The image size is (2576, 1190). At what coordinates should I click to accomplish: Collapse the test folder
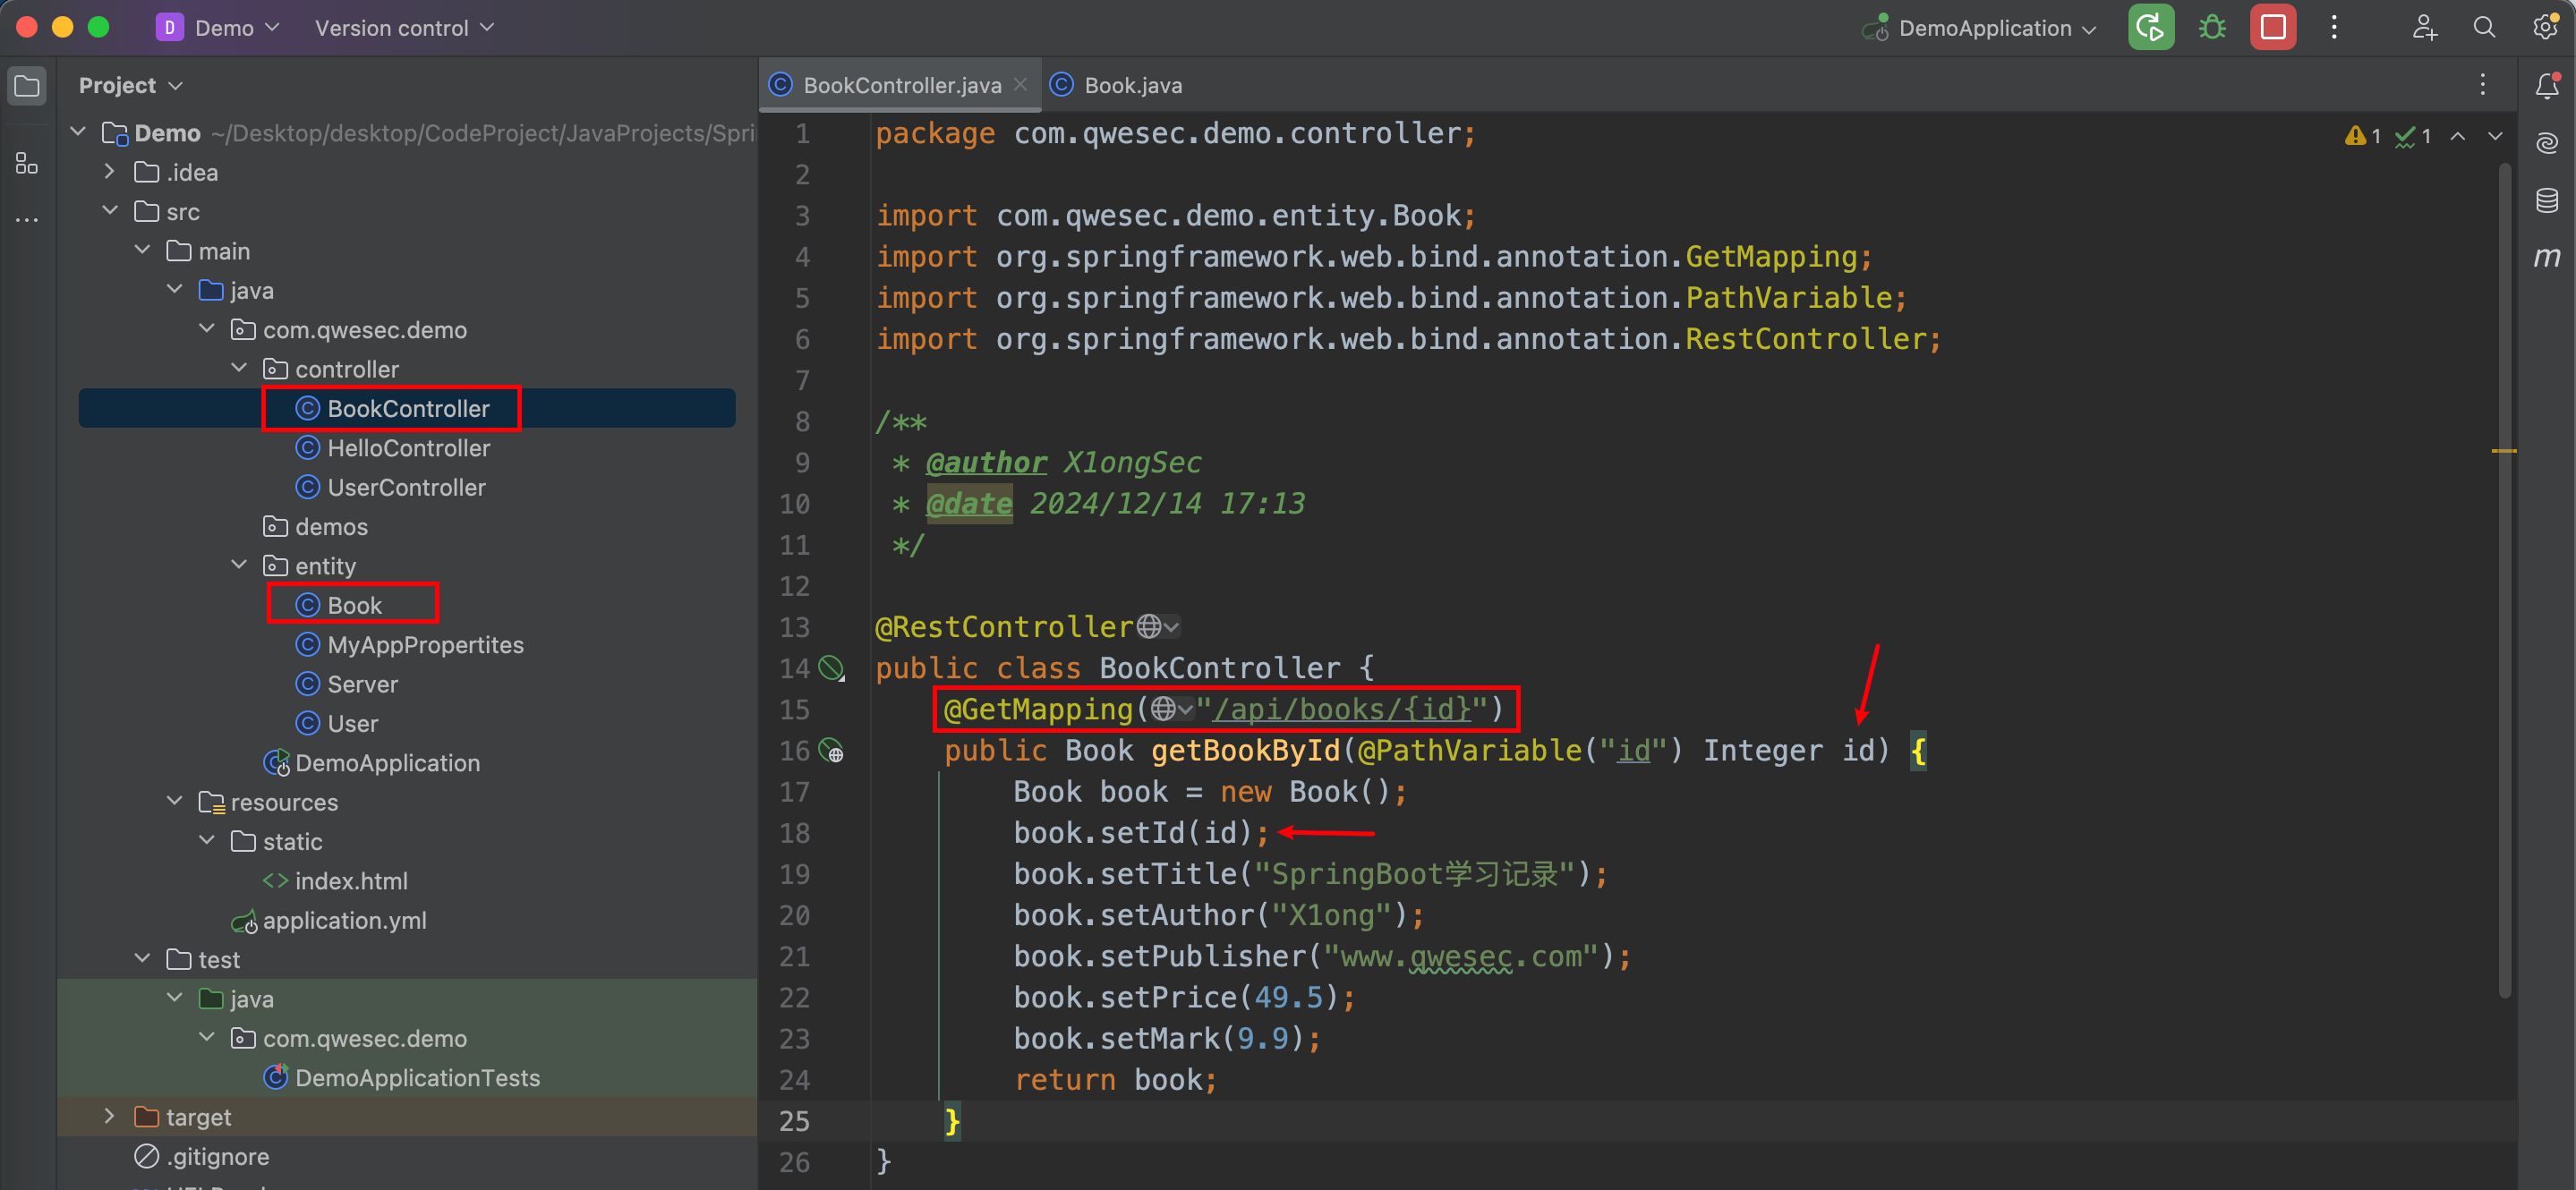click(142, 959)
